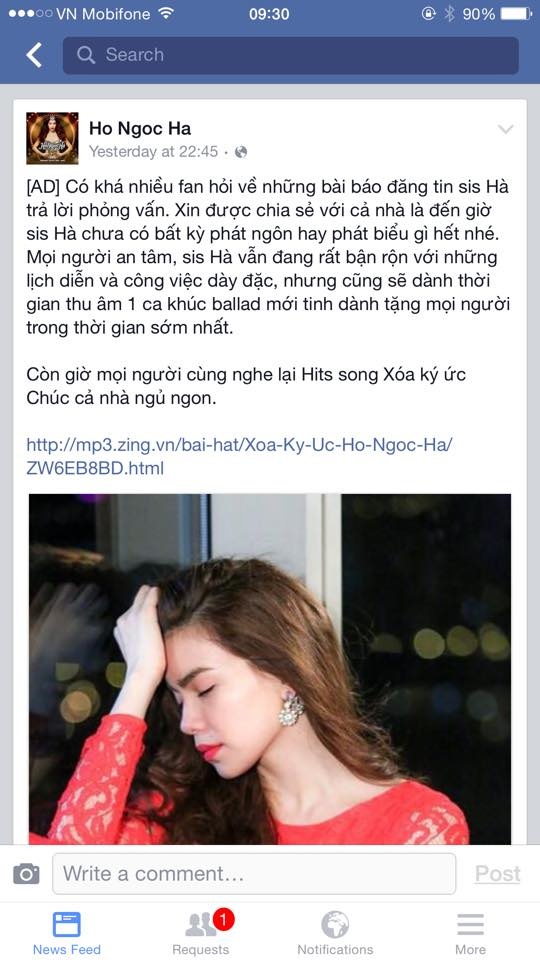Open the posted photo of woman
Viewport: 540px width, 960px height.
[270, 669]
